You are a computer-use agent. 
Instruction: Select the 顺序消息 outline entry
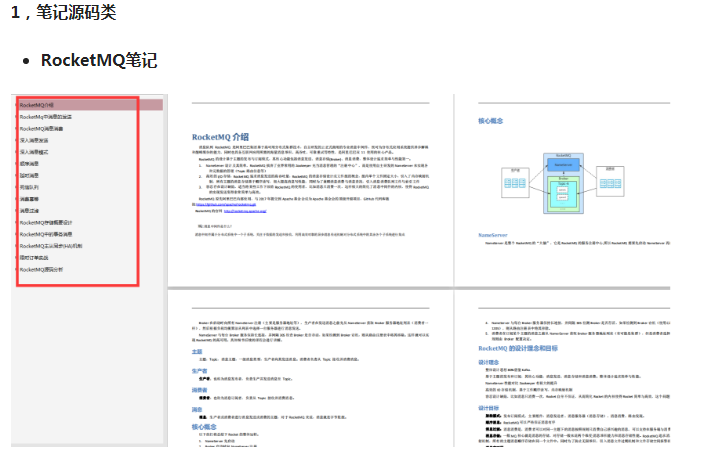[29, 164]
